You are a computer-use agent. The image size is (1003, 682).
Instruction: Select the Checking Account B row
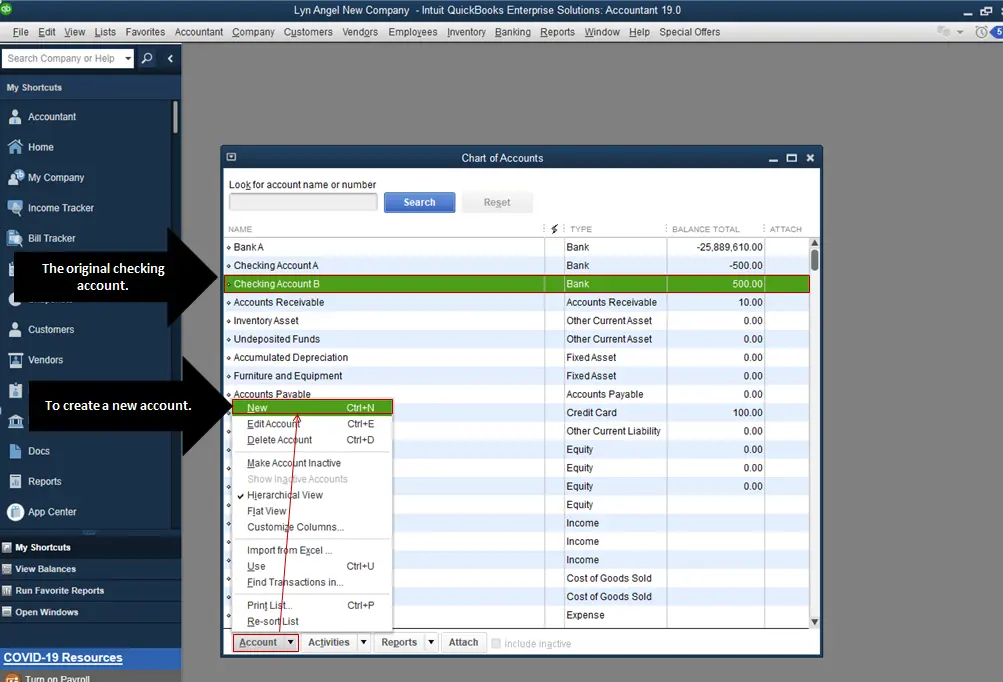click(517, 284)
